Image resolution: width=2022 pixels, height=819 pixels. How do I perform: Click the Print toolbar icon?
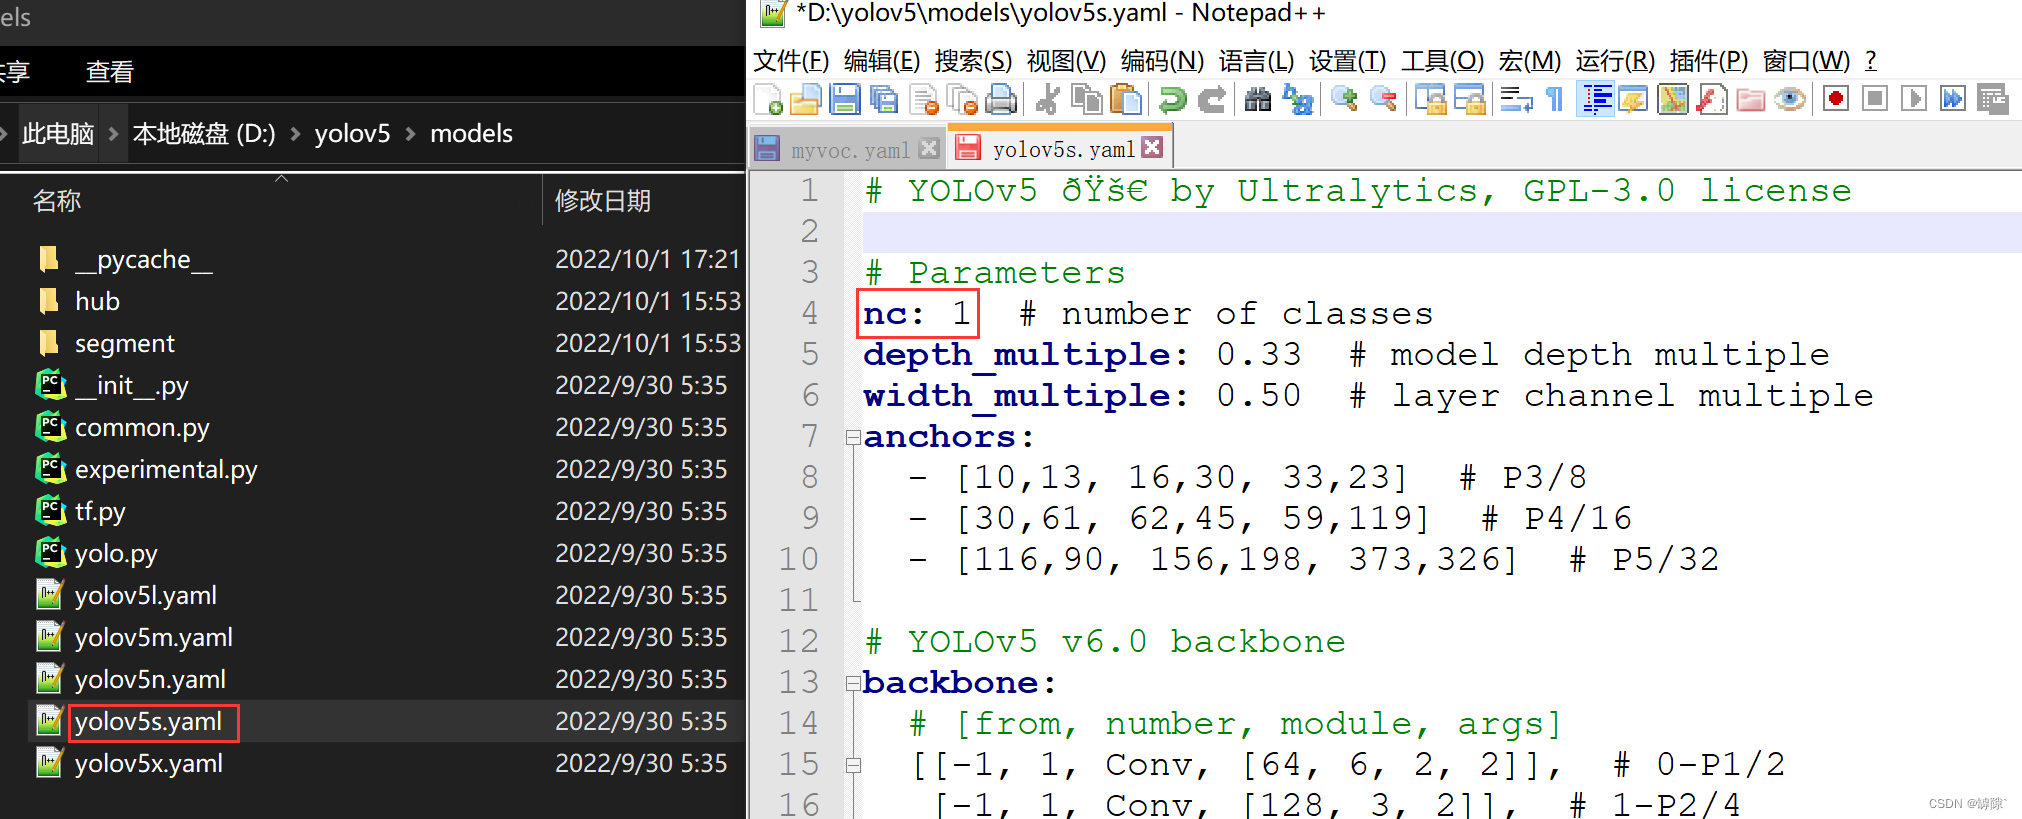pos(1001,99)
